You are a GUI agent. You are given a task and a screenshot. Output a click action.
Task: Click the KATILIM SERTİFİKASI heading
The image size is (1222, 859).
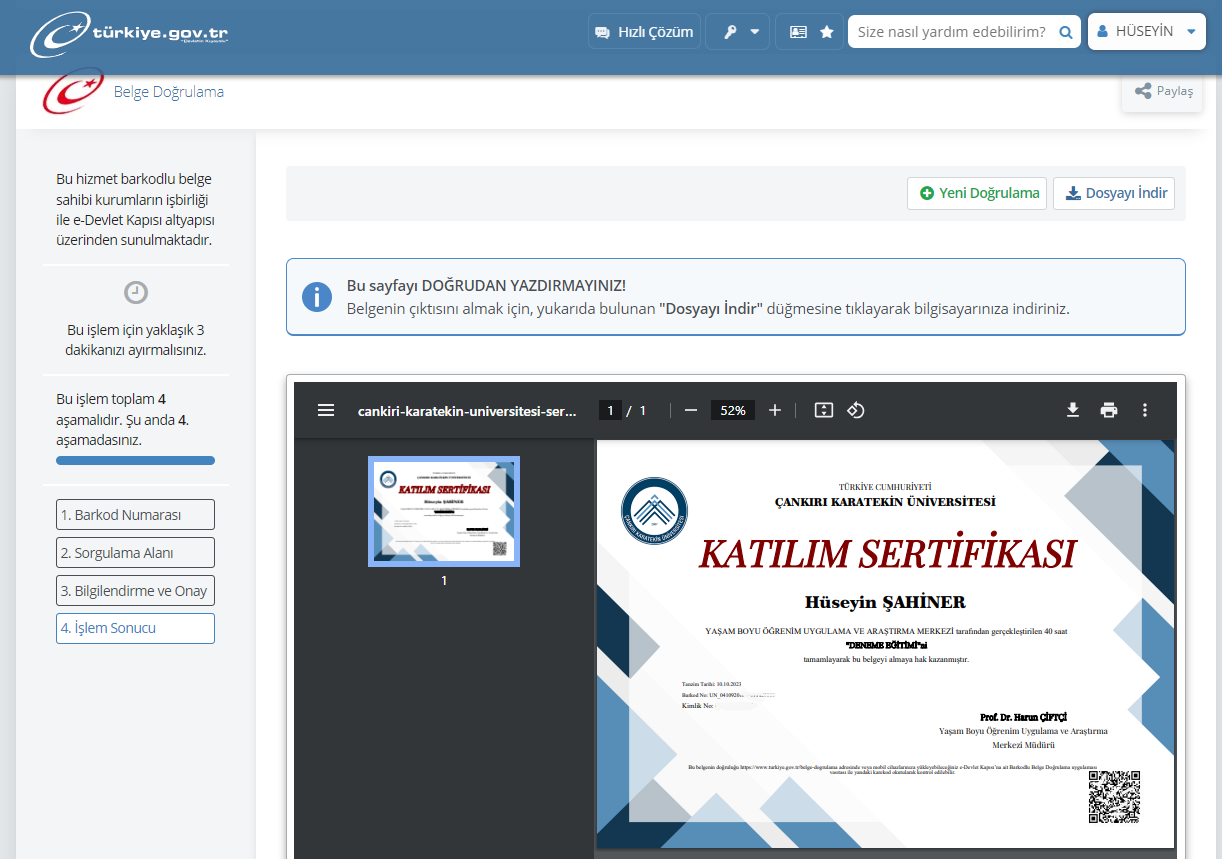887,554
